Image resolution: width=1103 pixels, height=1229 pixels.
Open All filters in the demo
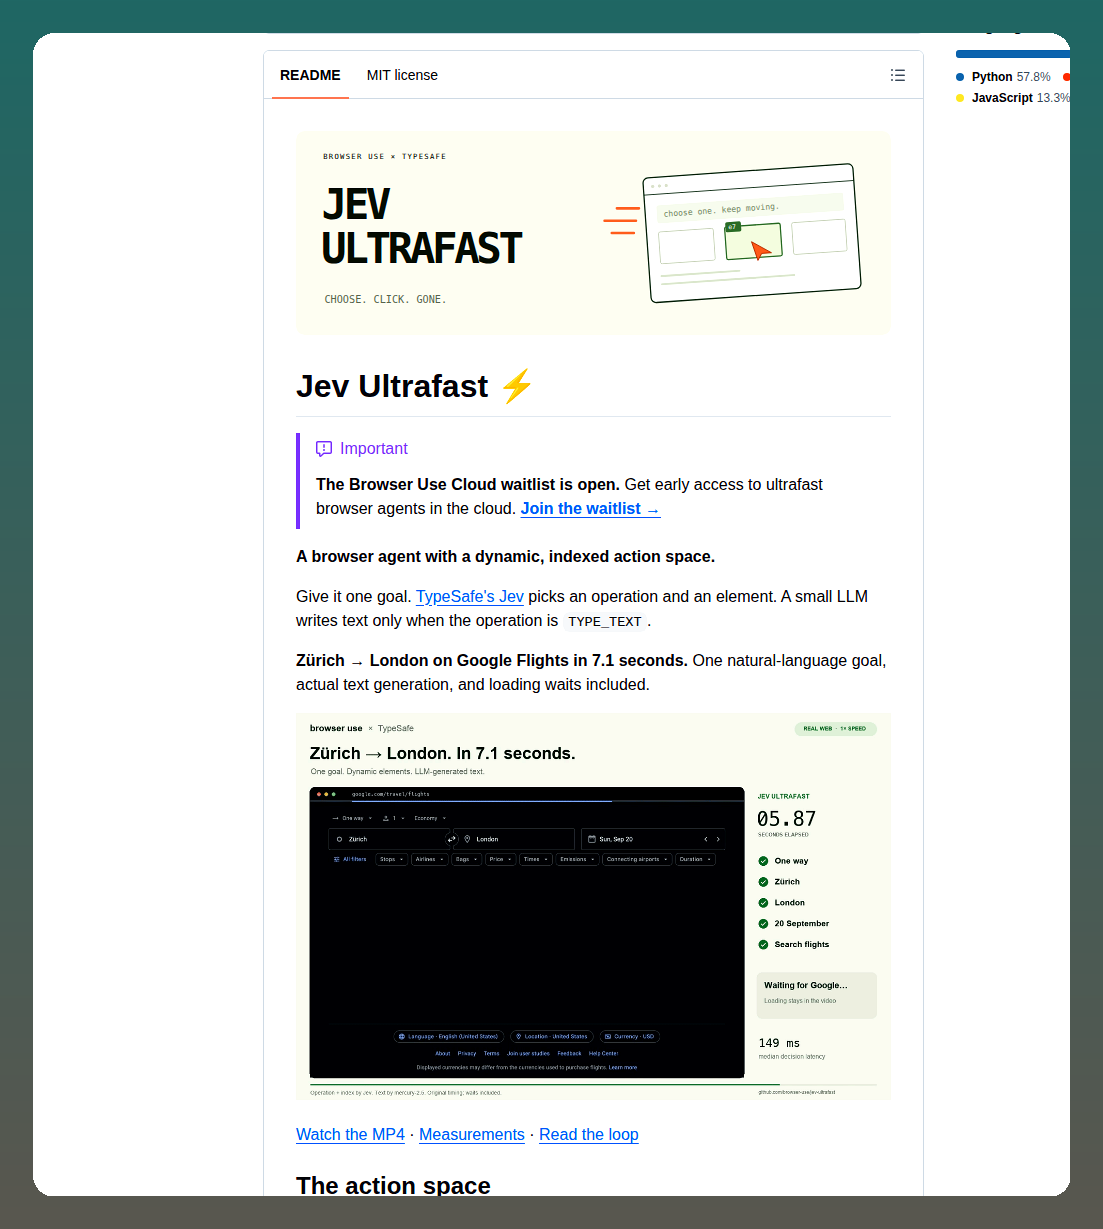tap(350, 859)
